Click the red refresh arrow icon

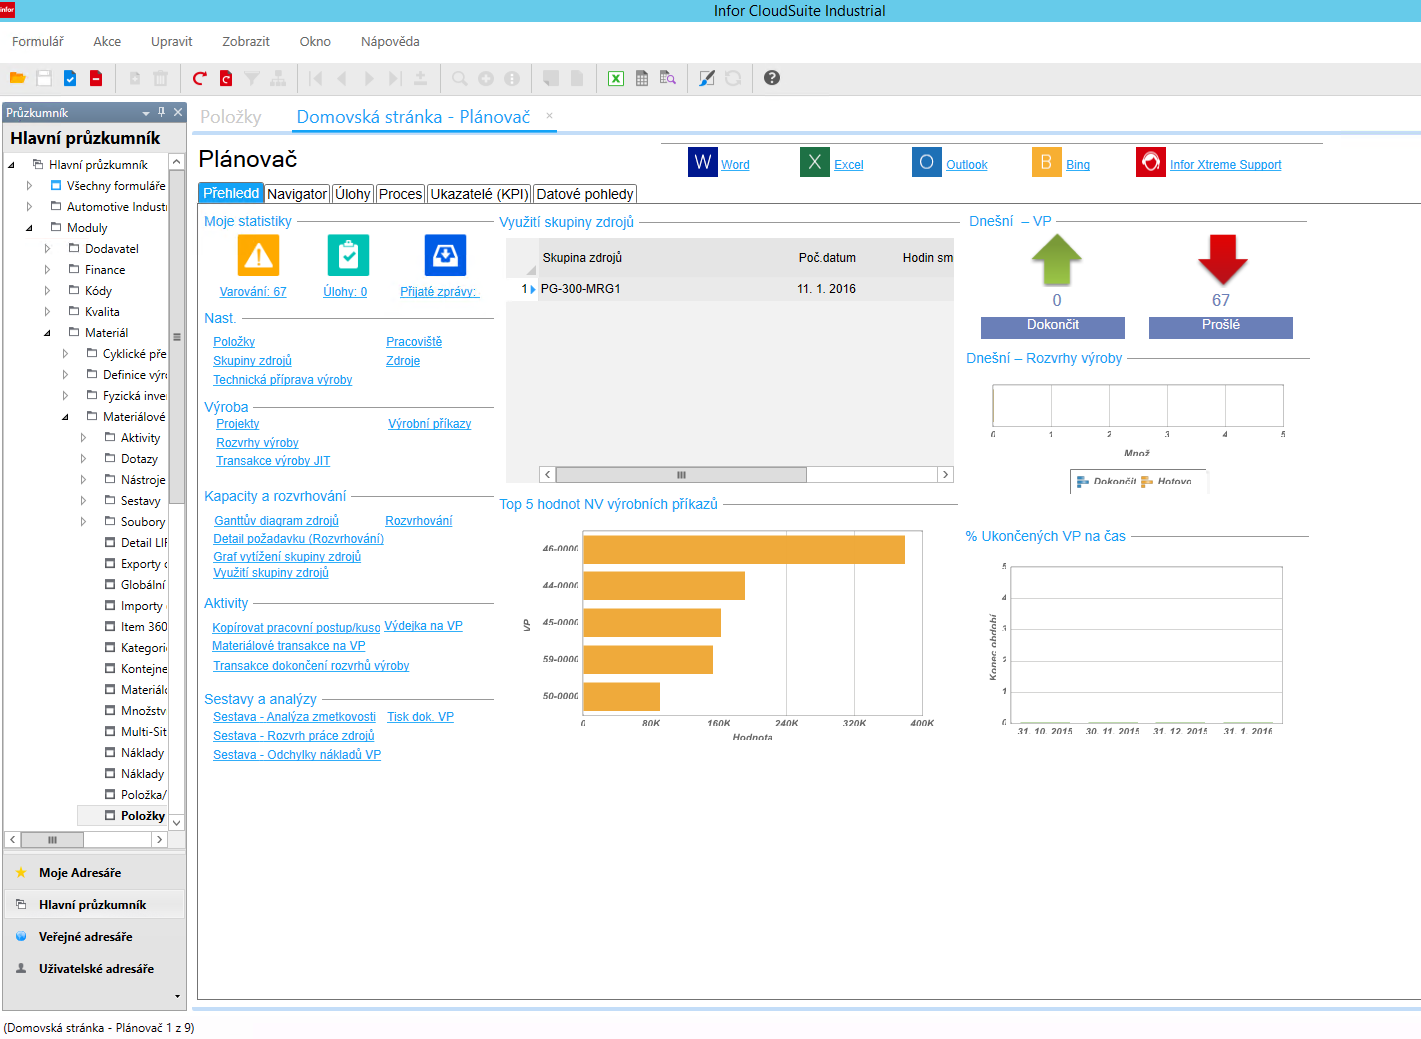coord(200,78)
